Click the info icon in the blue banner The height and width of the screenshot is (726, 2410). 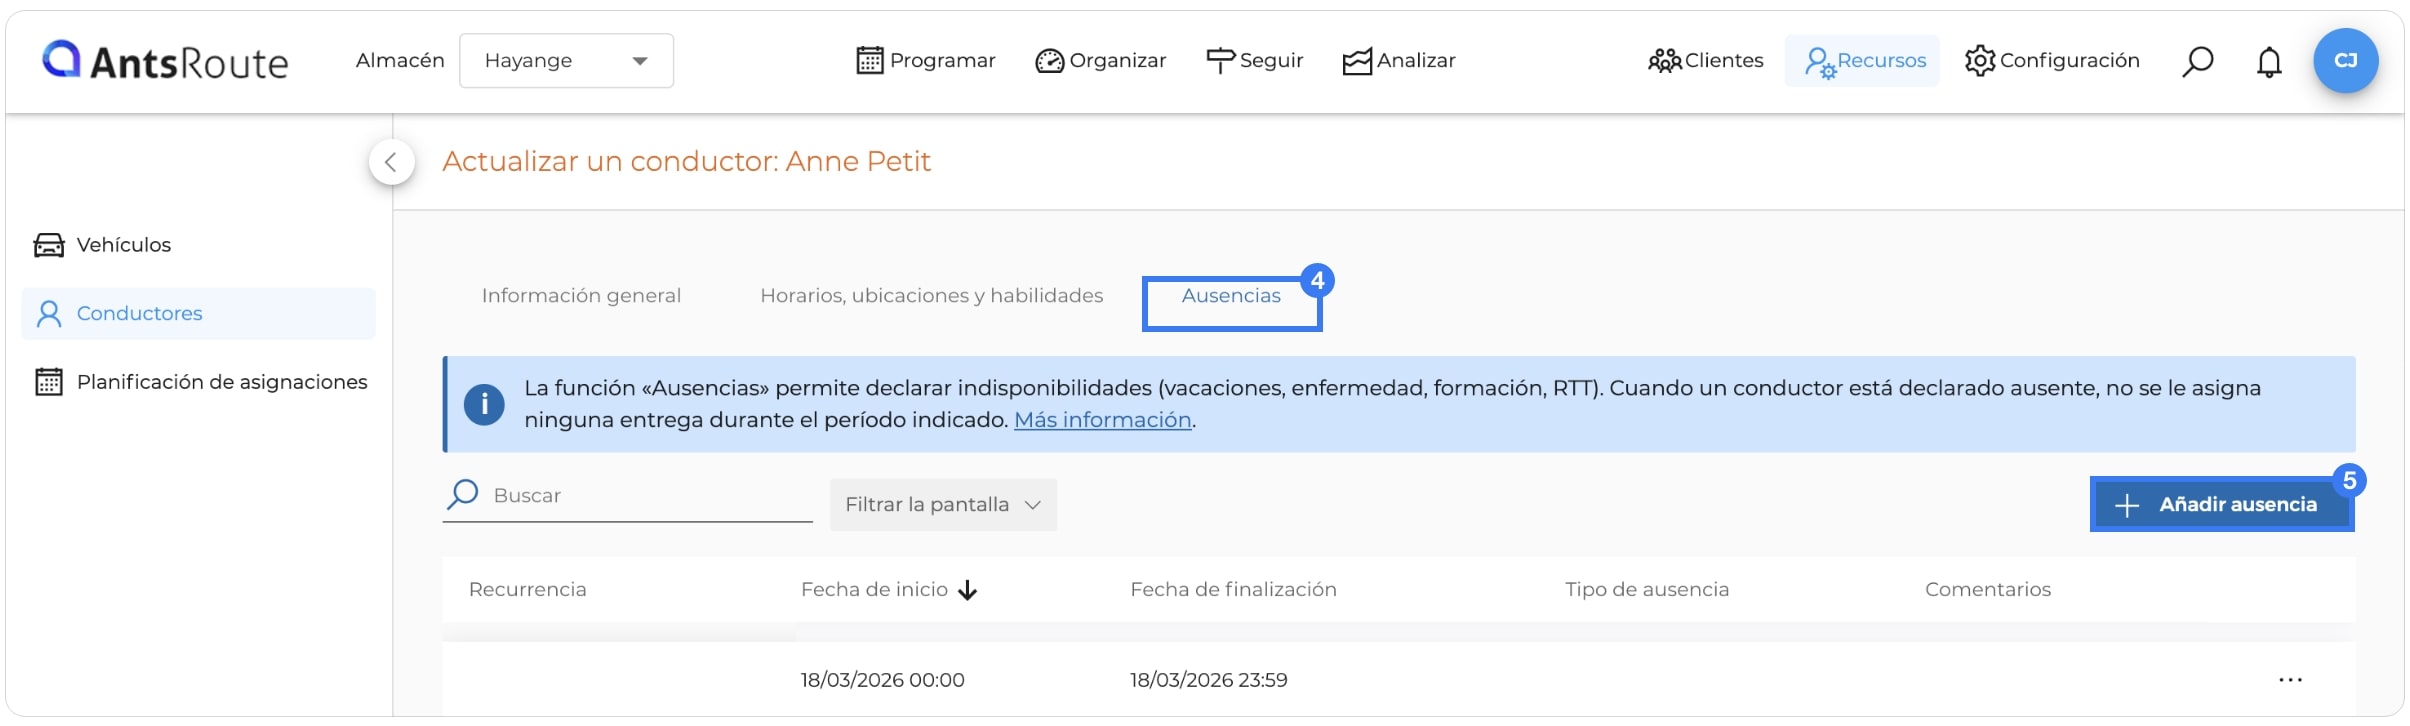(x=484, y=405)
